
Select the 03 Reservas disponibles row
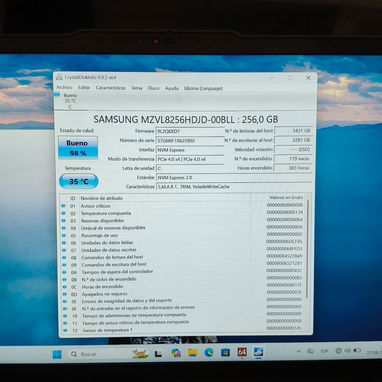point(182,221)
